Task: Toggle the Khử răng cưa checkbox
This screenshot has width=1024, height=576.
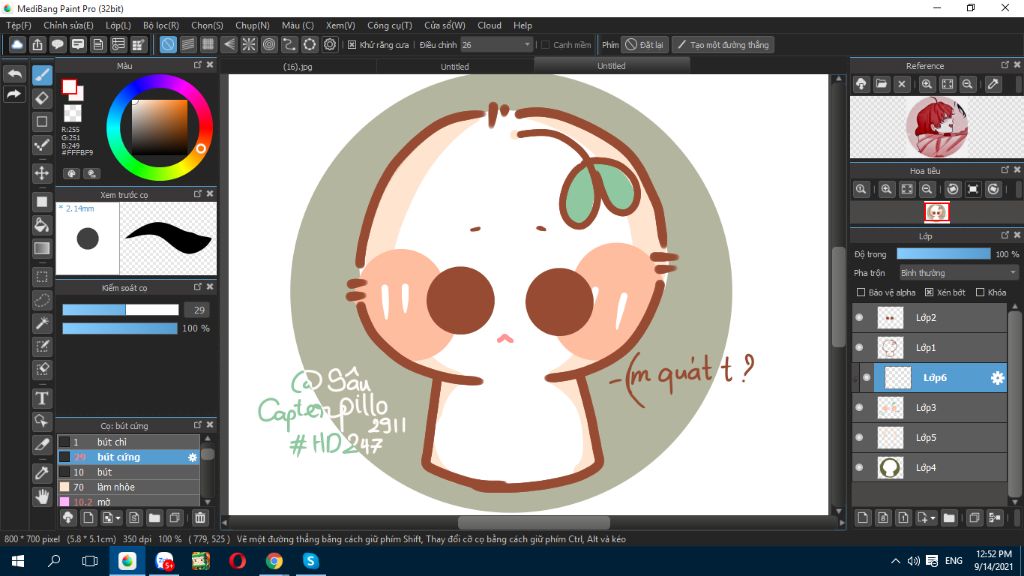Action: (352, 45)
